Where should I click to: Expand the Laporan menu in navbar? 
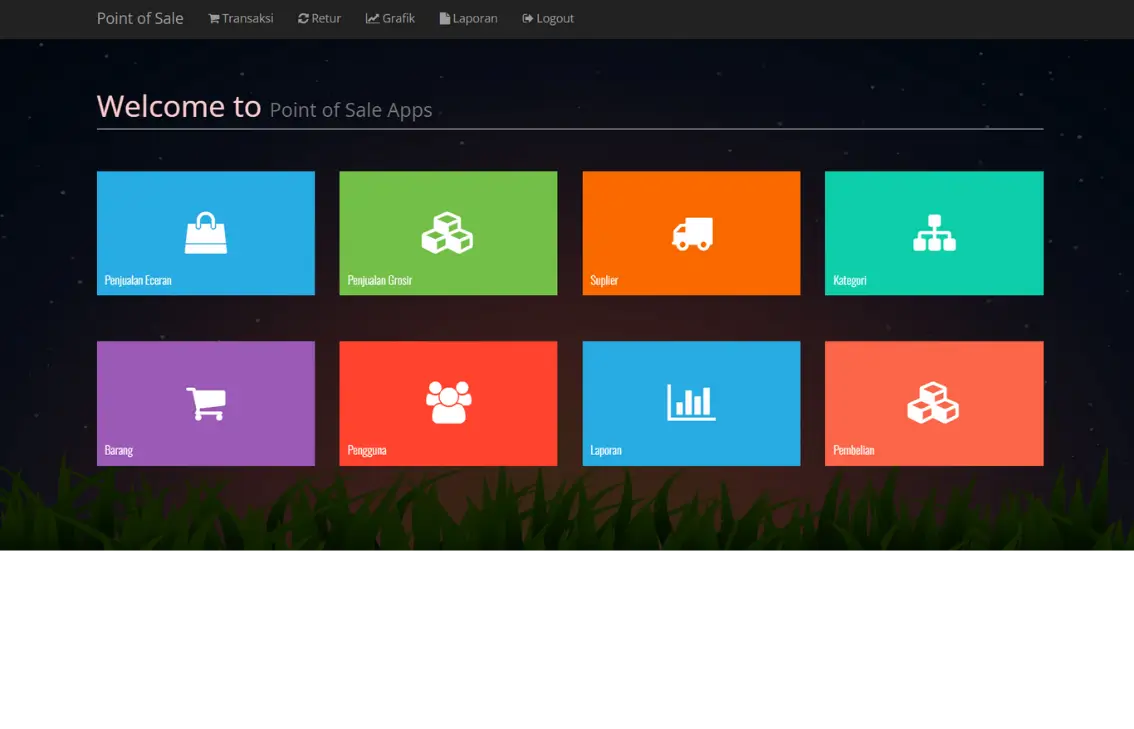[x=468, y=18]
